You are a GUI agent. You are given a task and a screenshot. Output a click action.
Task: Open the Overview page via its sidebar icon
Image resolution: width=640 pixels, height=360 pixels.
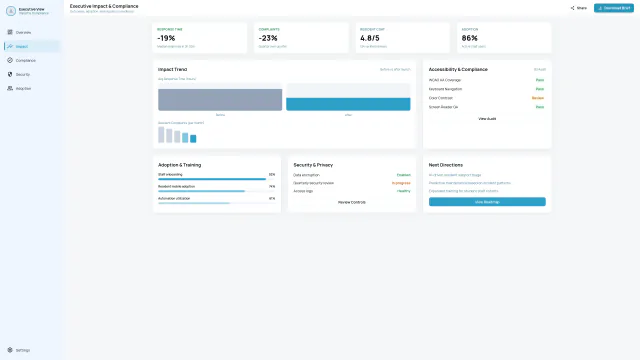pyautogui.click(x=10, y=32)
